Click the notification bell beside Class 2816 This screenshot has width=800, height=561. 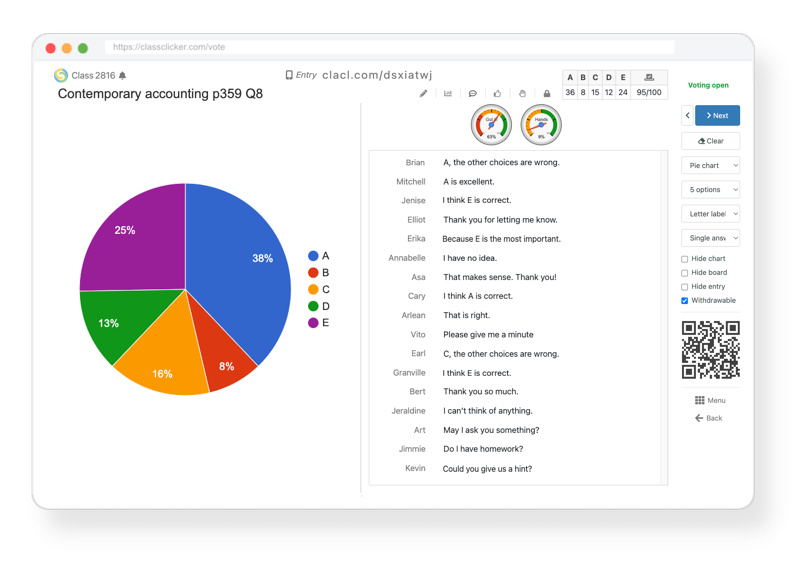click(x=123, y=75)
